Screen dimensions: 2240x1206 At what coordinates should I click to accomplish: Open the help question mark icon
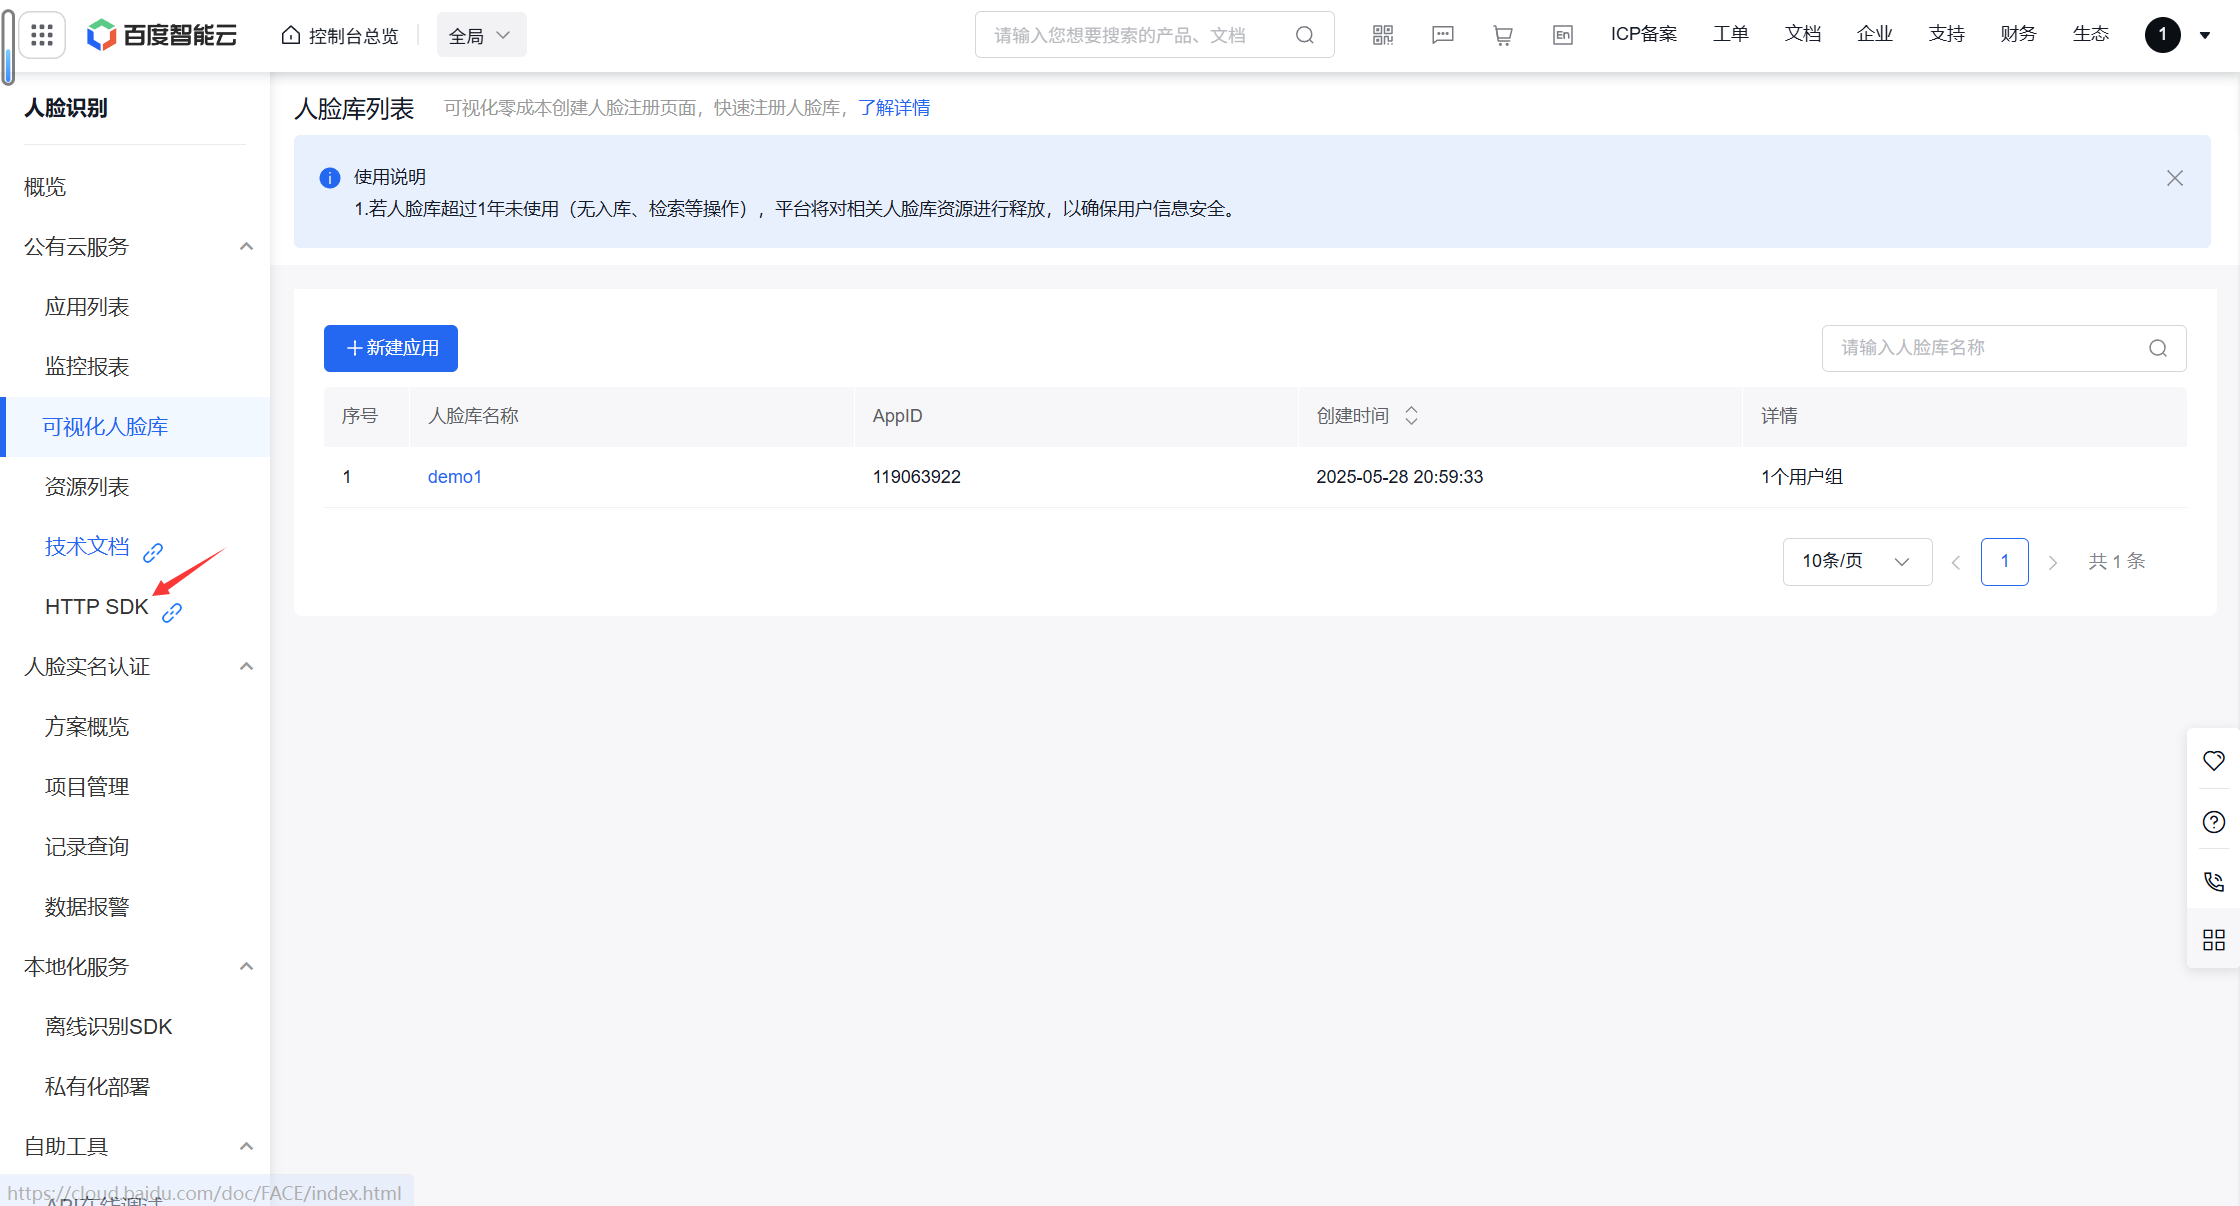tap(2213, 822)
